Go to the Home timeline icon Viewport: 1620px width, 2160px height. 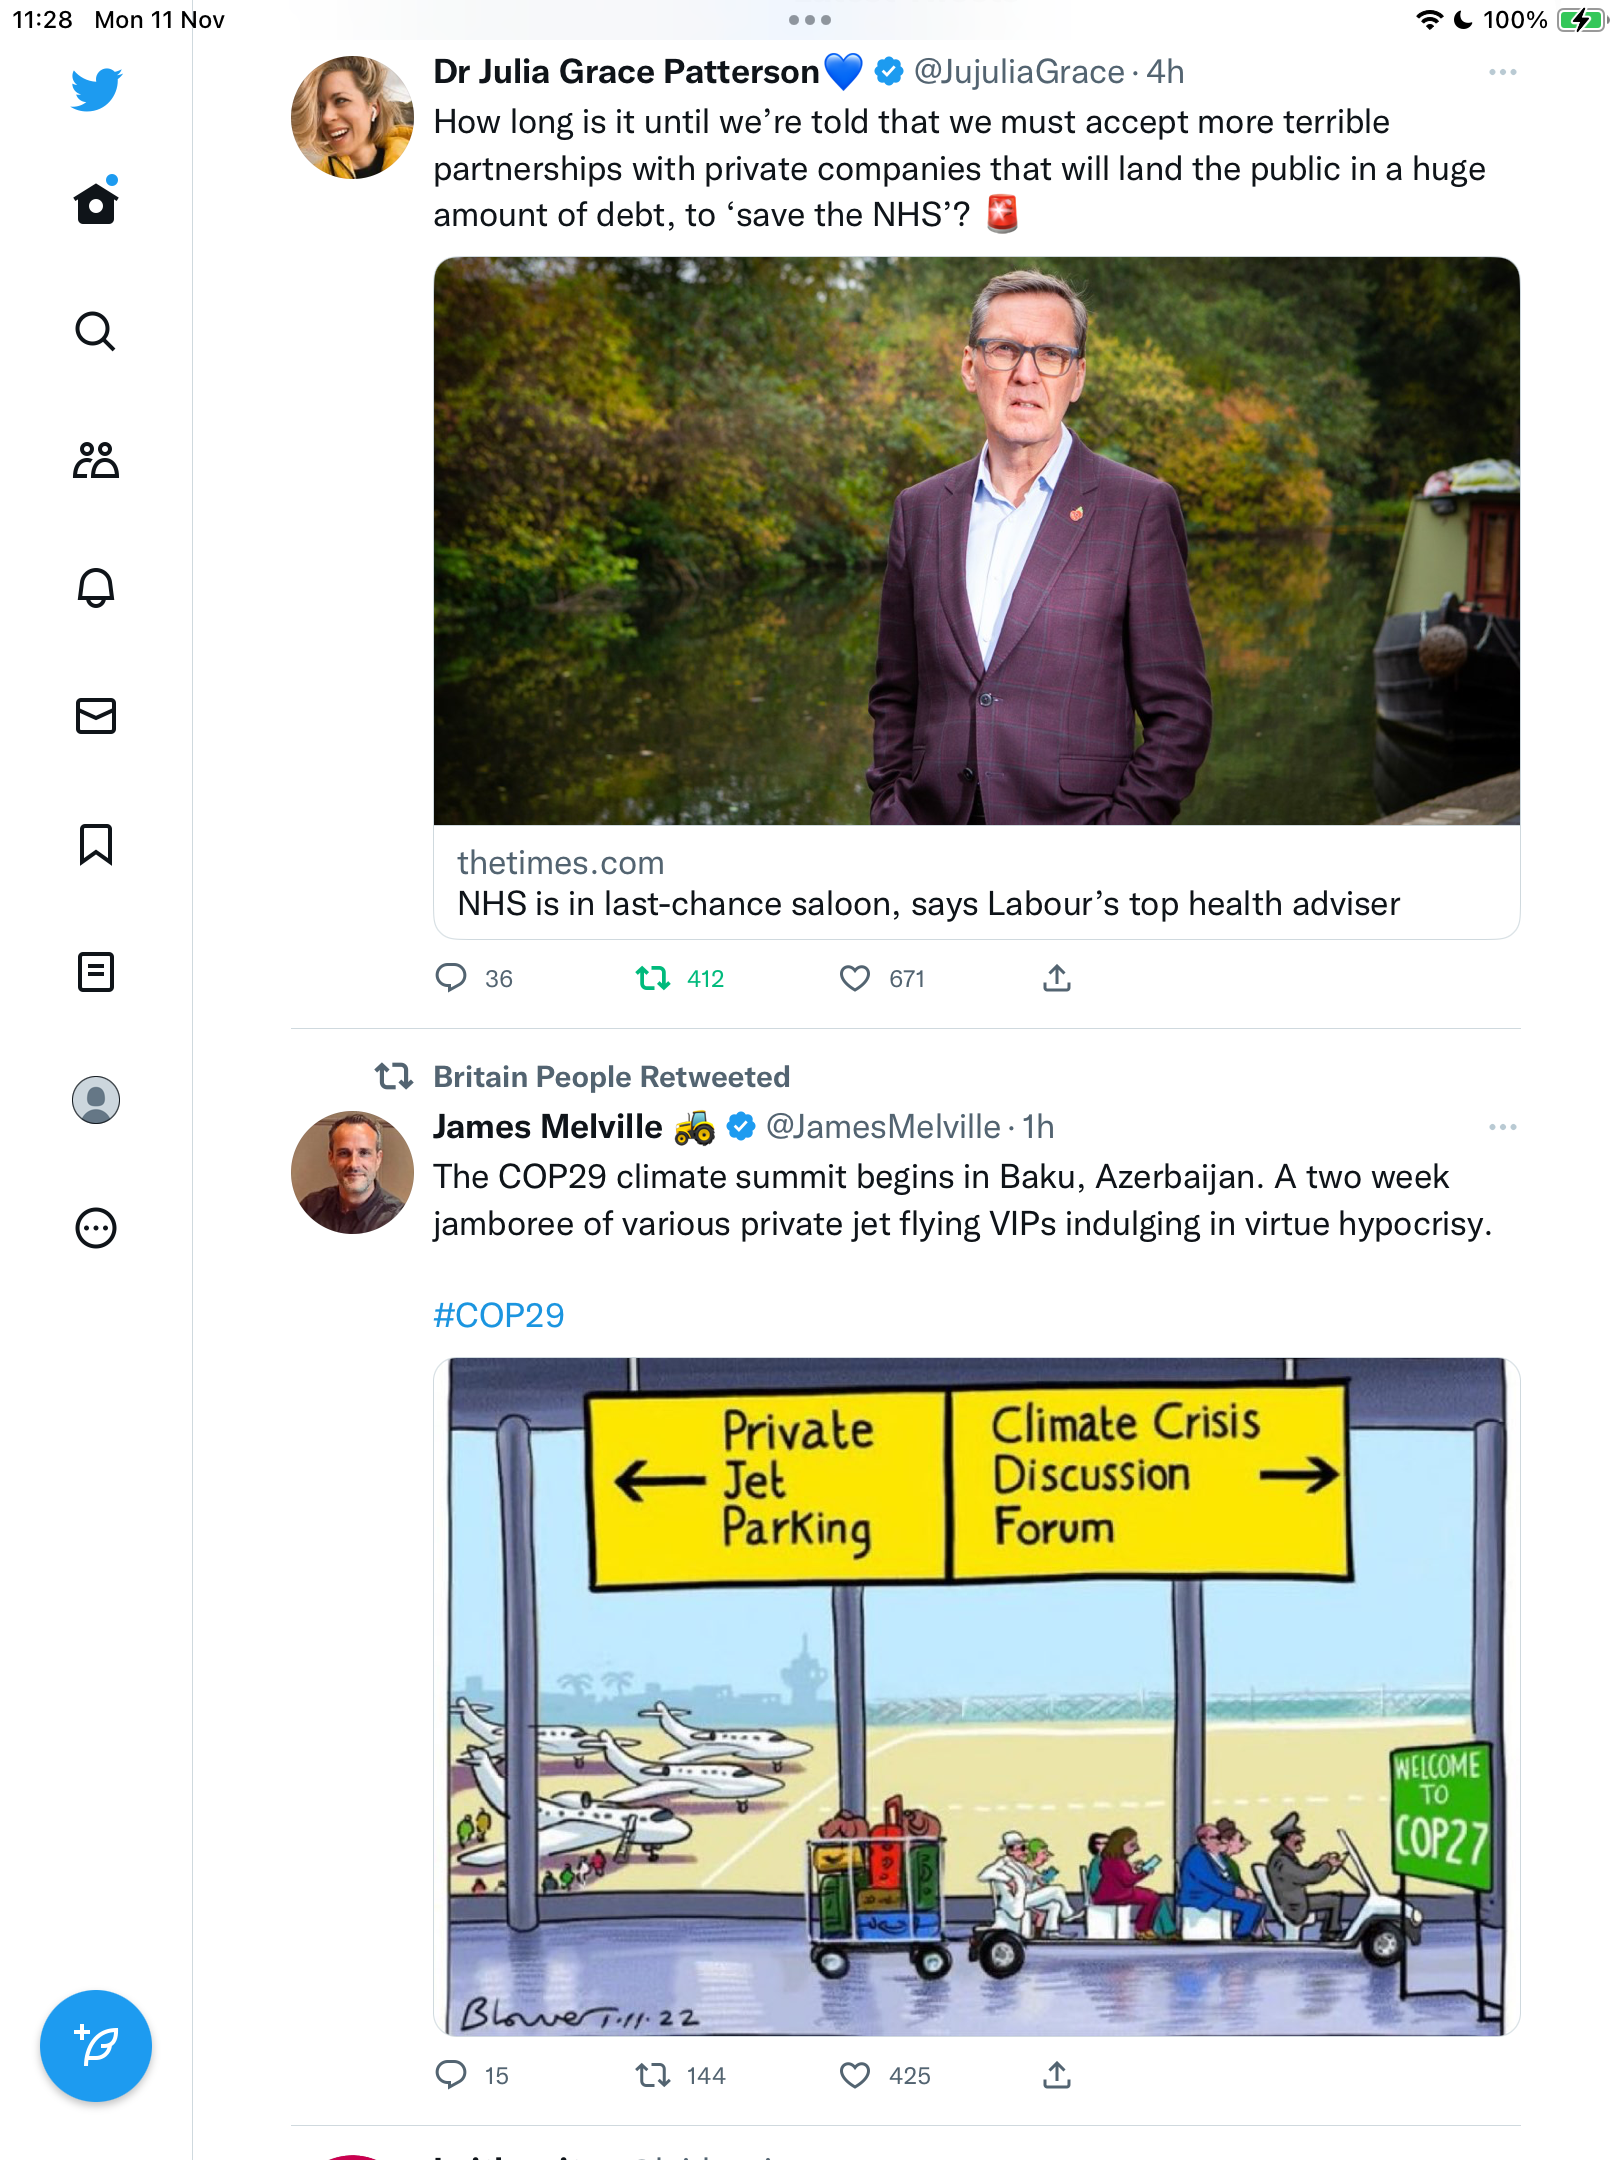click(x=96, y=201)
